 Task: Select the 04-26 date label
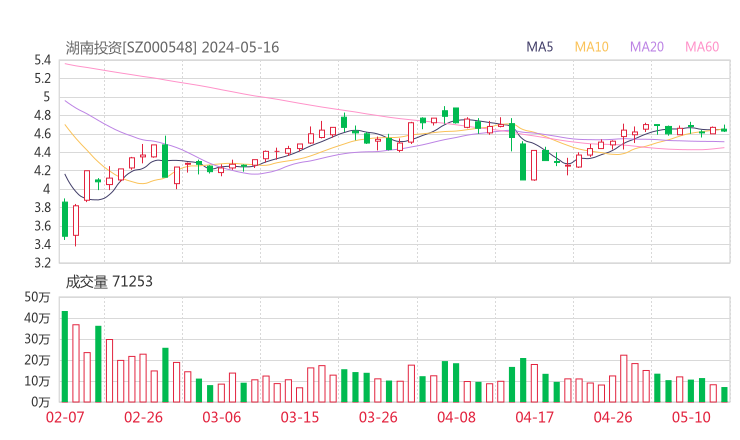click(613, 417)
